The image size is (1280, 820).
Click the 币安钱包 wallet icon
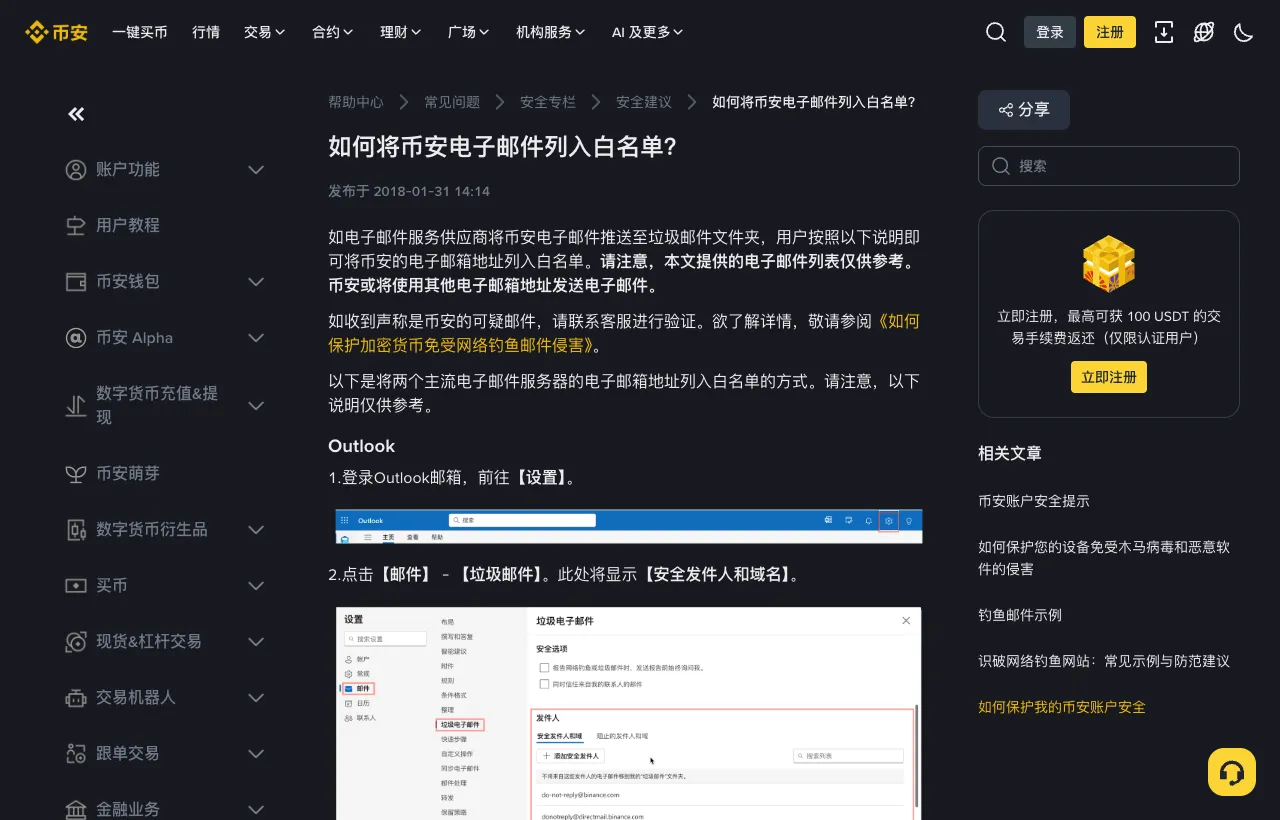[x=76, y=282]
